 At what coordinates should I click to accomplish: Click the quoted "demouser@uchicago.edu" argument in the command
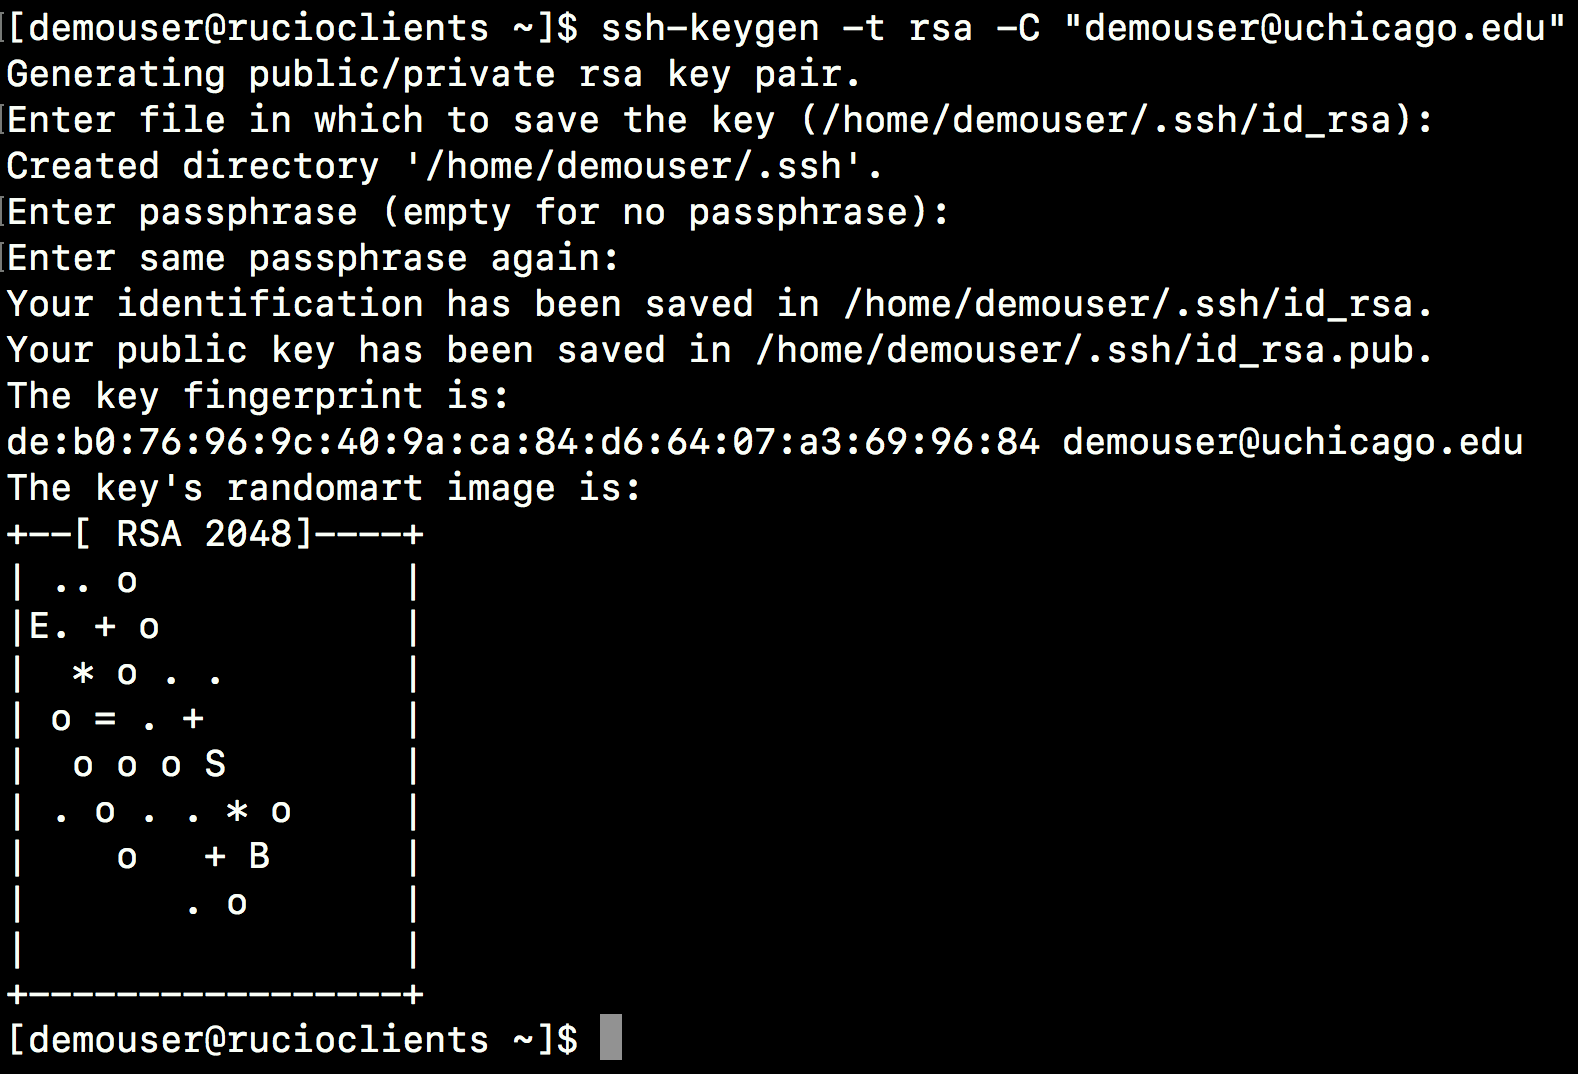click(1314, 28)
